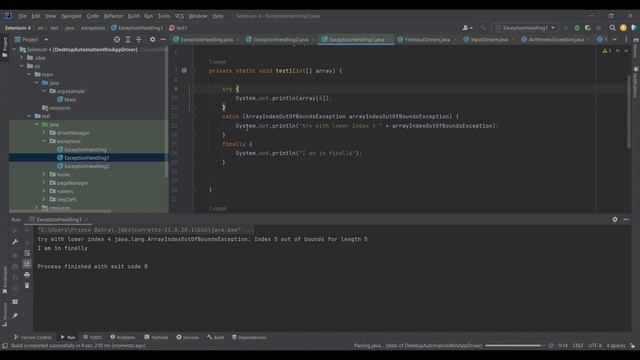Open the Refactor menu
The width and height of the screenshot is (640, 360).
[x=113, y=16]
